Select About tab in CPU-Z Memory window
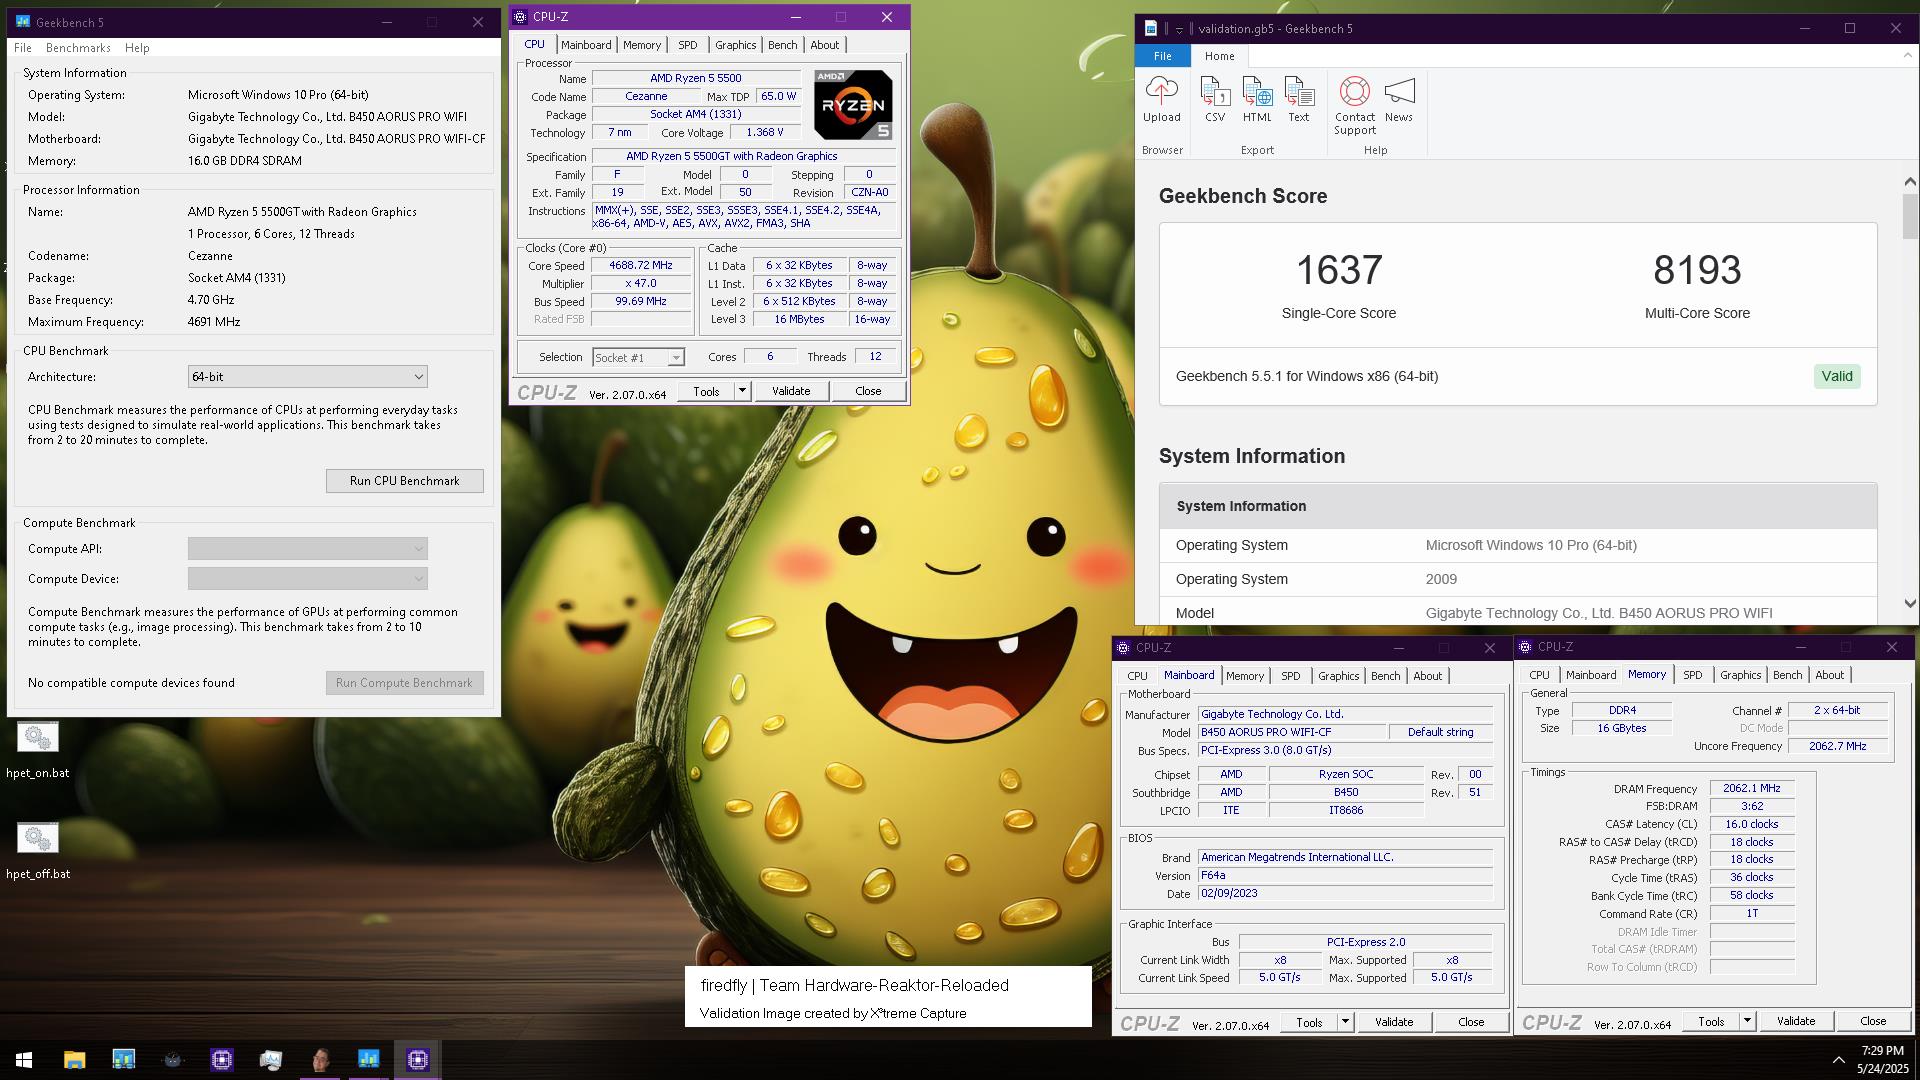The image size is (1920, 1080). (1829, 675)
